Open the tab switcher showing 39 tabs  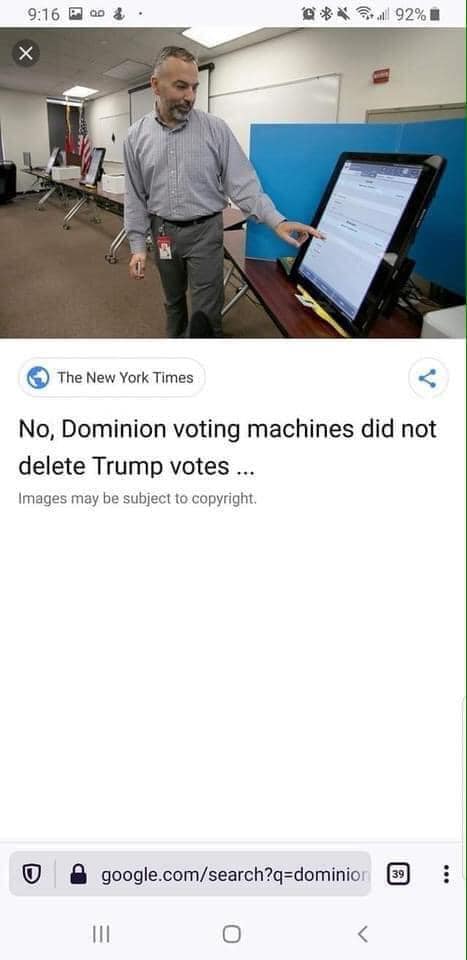tap(398, 874)
